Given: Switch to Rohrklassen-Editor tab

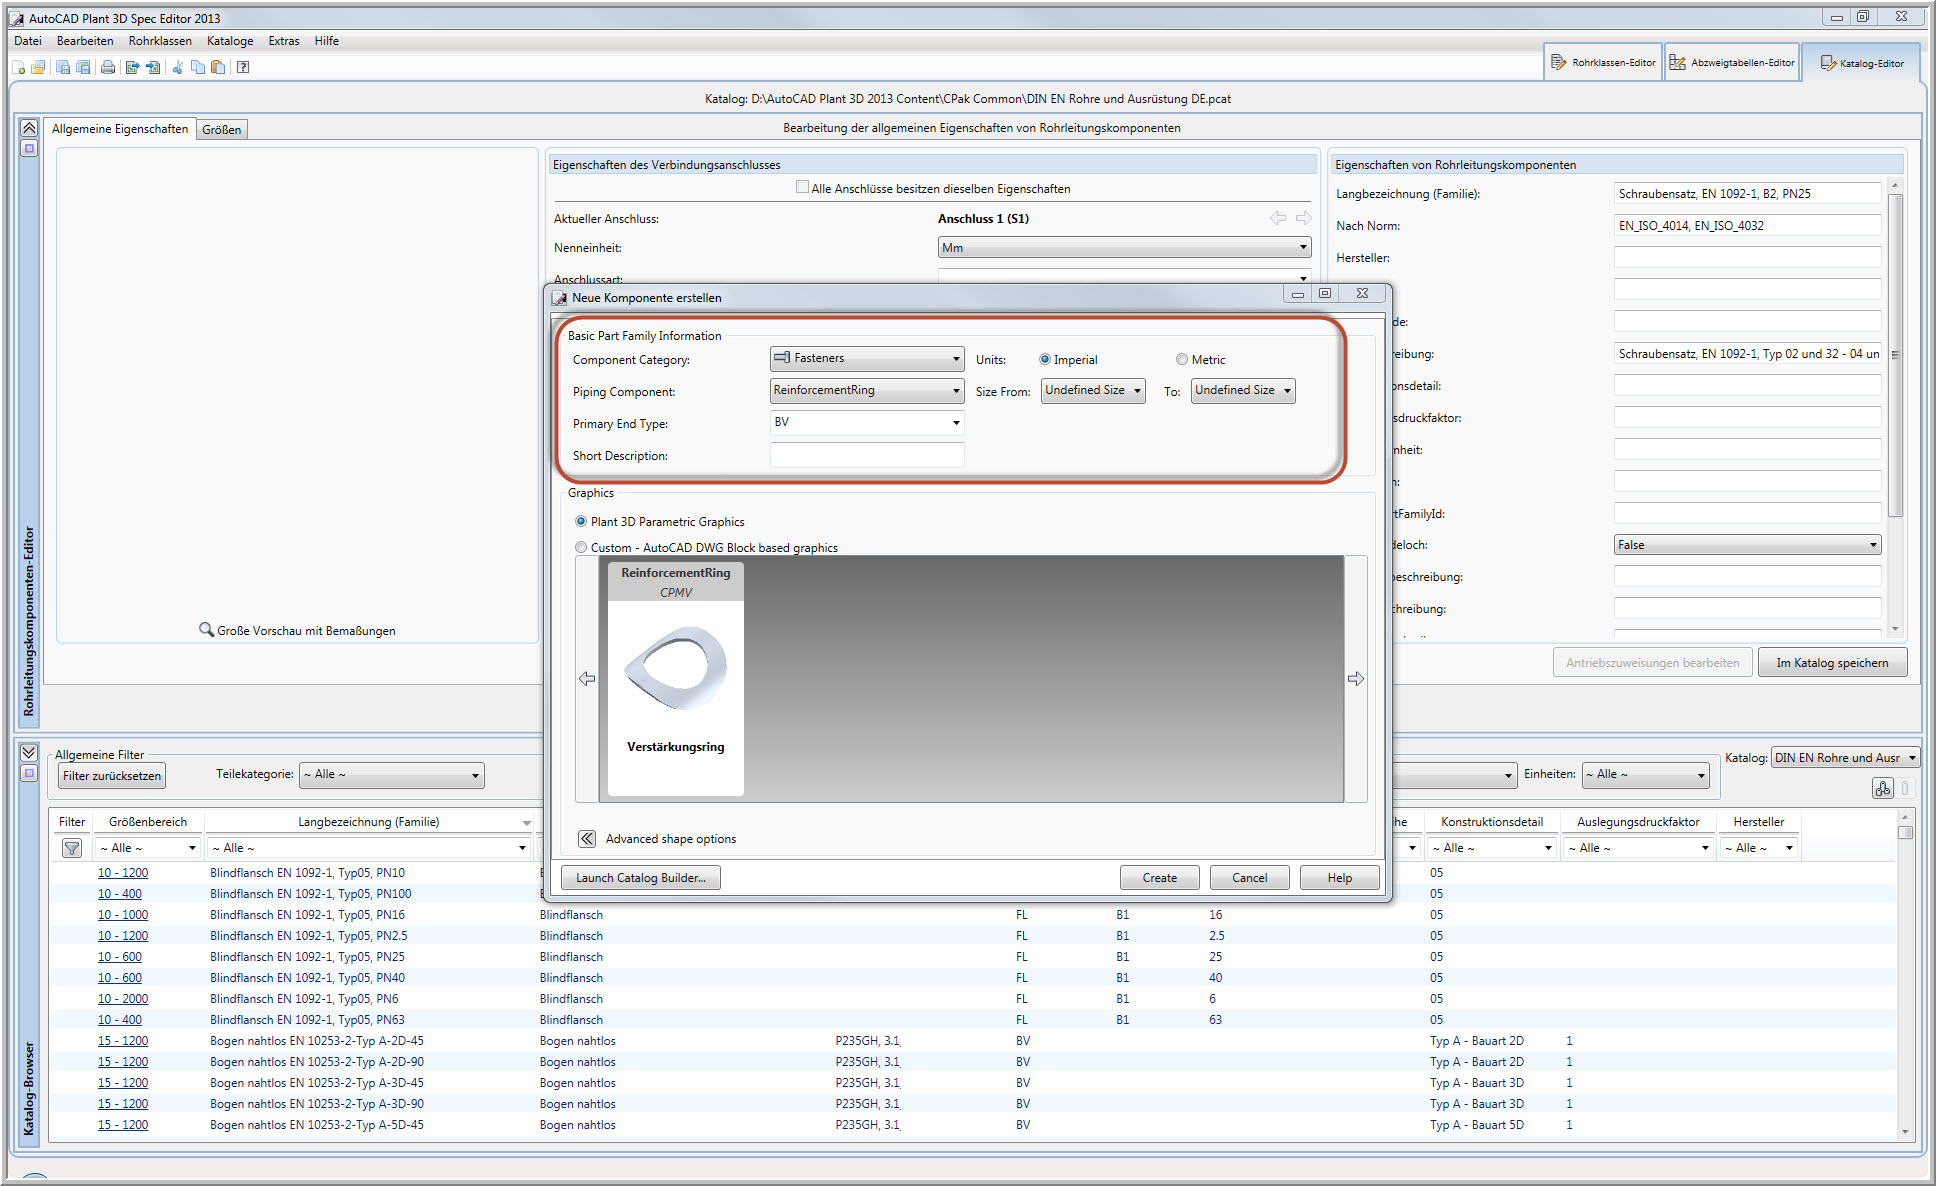Looking at the screenshot, I should click(1603, 62).
